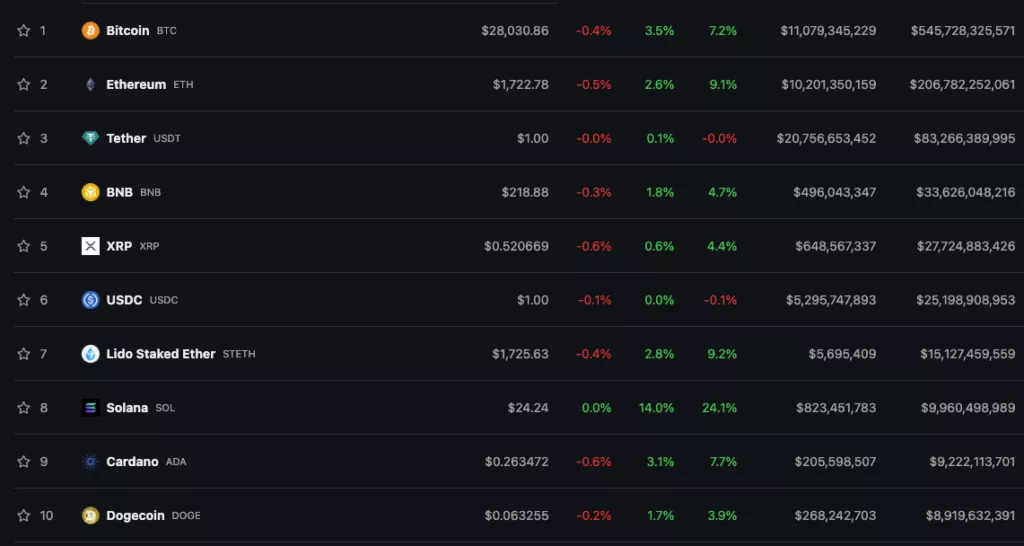Star the Cardano row
The width and height of the screenshot is (1024, 546).
24,462
